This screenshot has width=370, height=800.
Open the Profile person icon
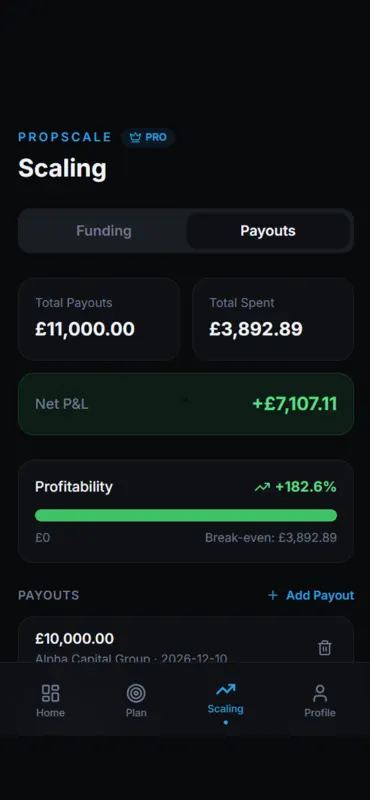tap(320, 693)
